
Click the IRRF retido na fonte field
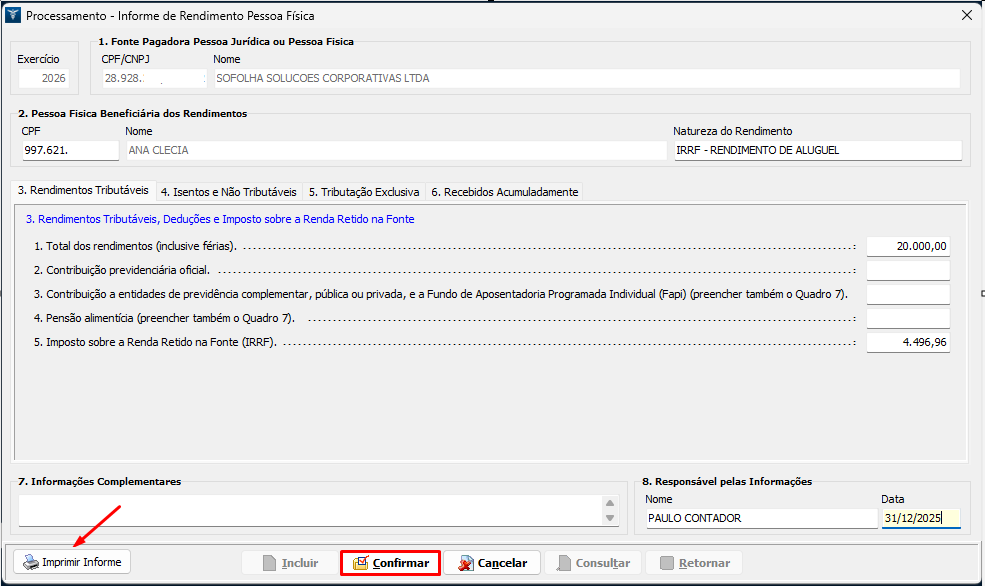click(907, 342)
